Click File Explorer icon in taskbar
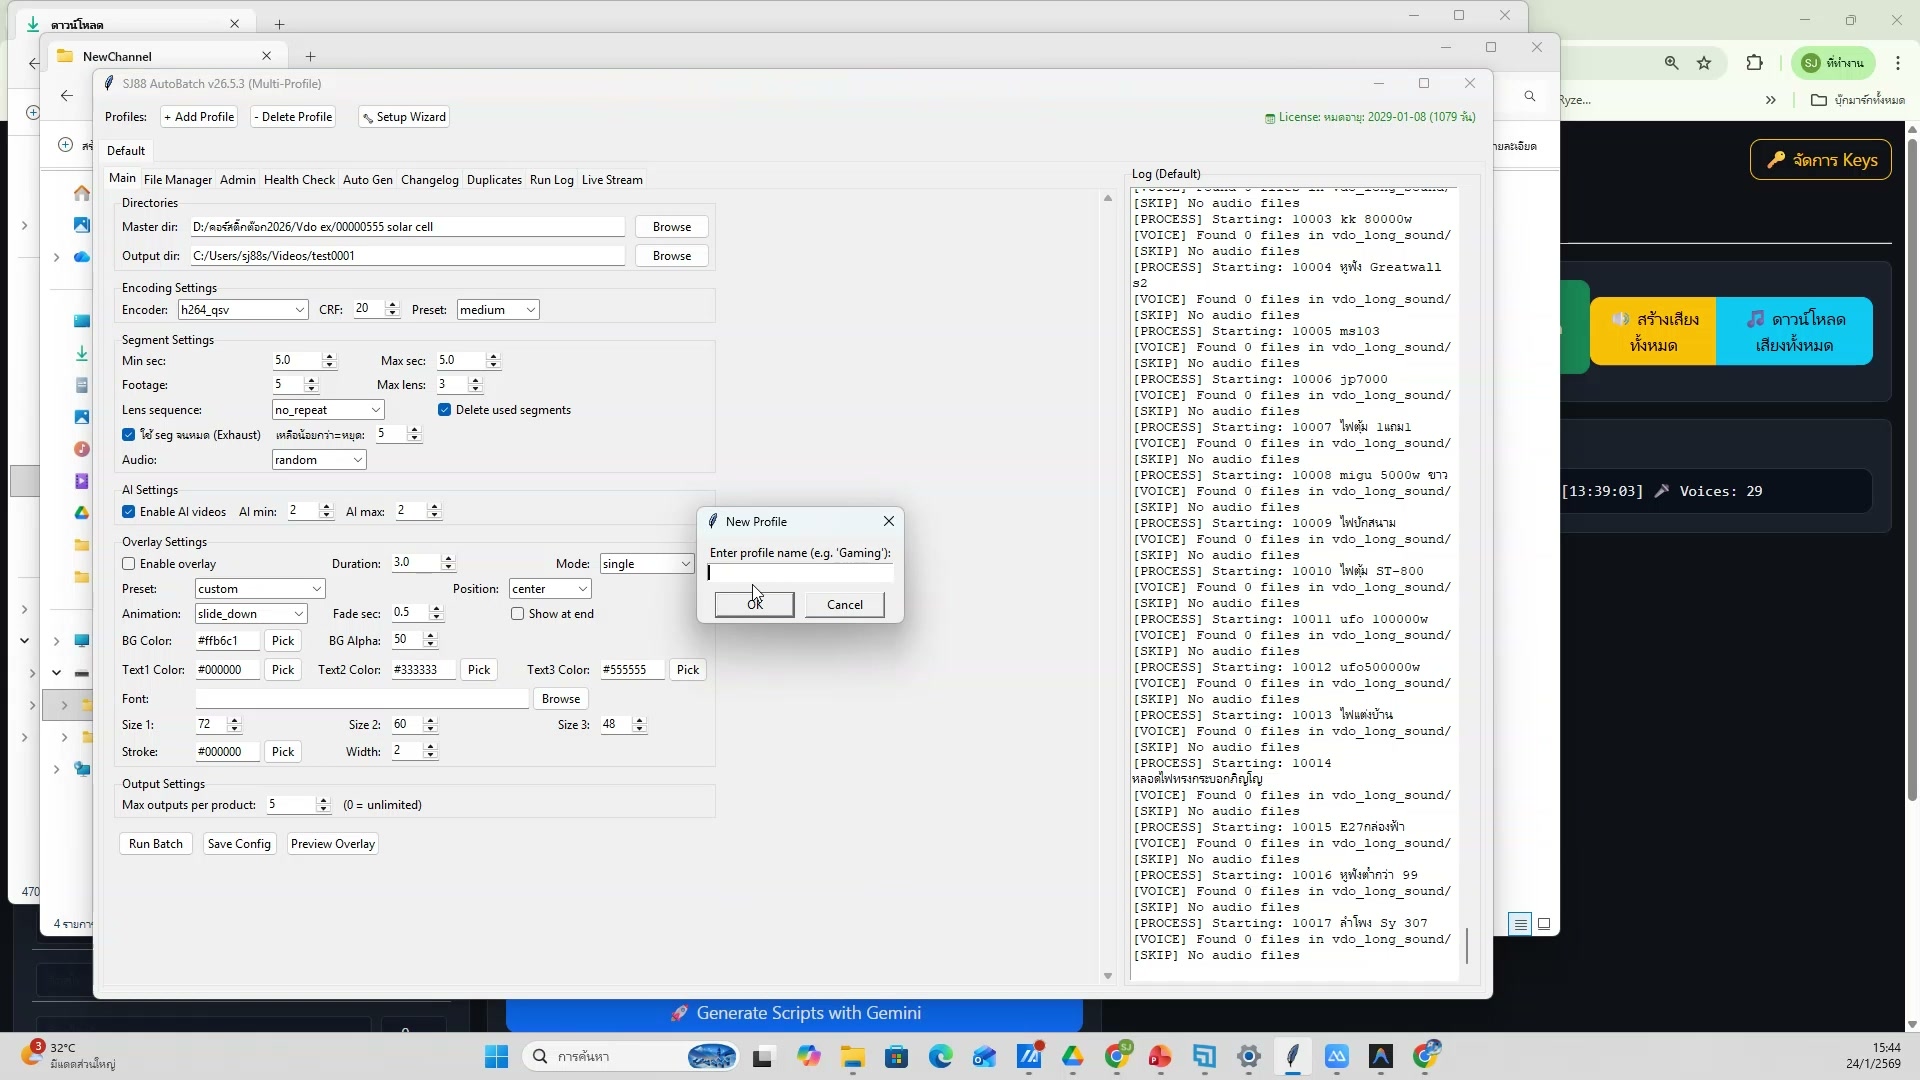The image size is (1920, 1080). tap(852, 1056)
